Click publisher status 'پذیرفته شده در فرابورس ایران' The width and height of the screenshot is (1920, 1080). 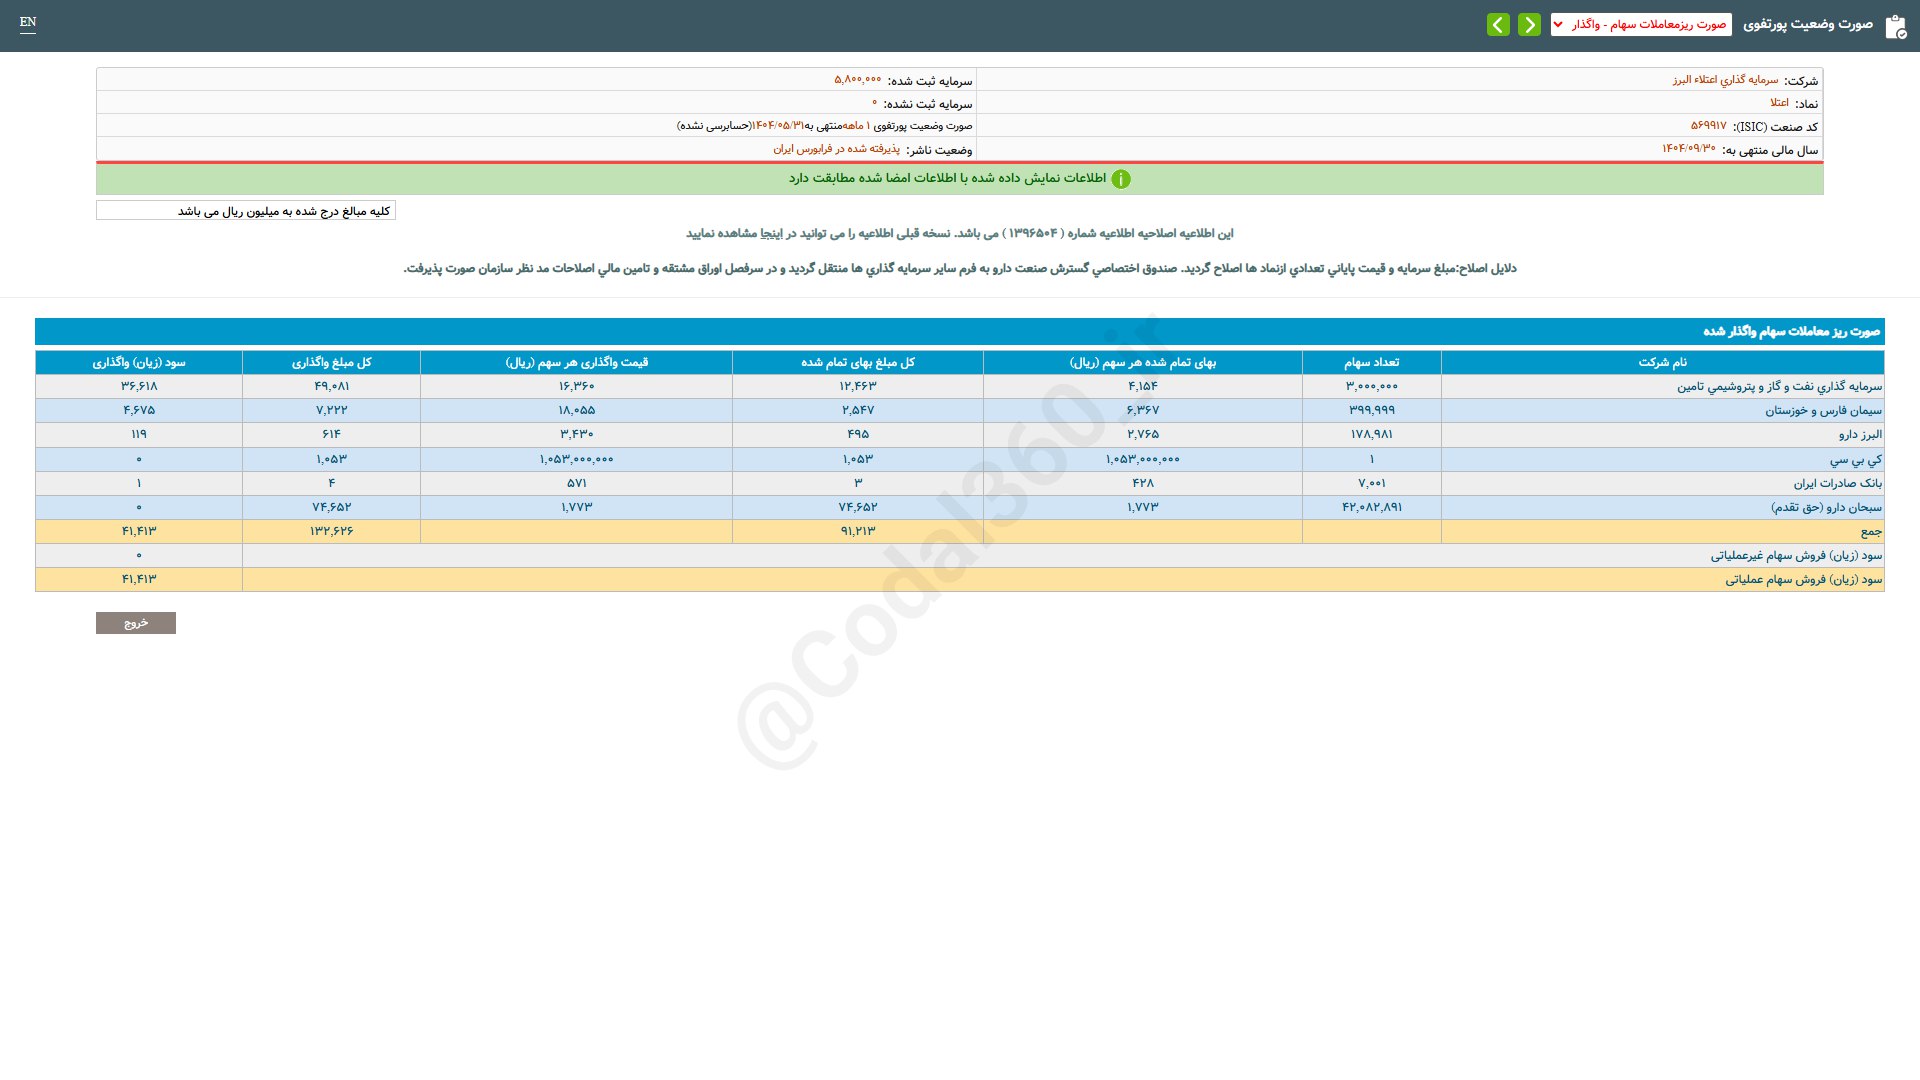(836, 149)
